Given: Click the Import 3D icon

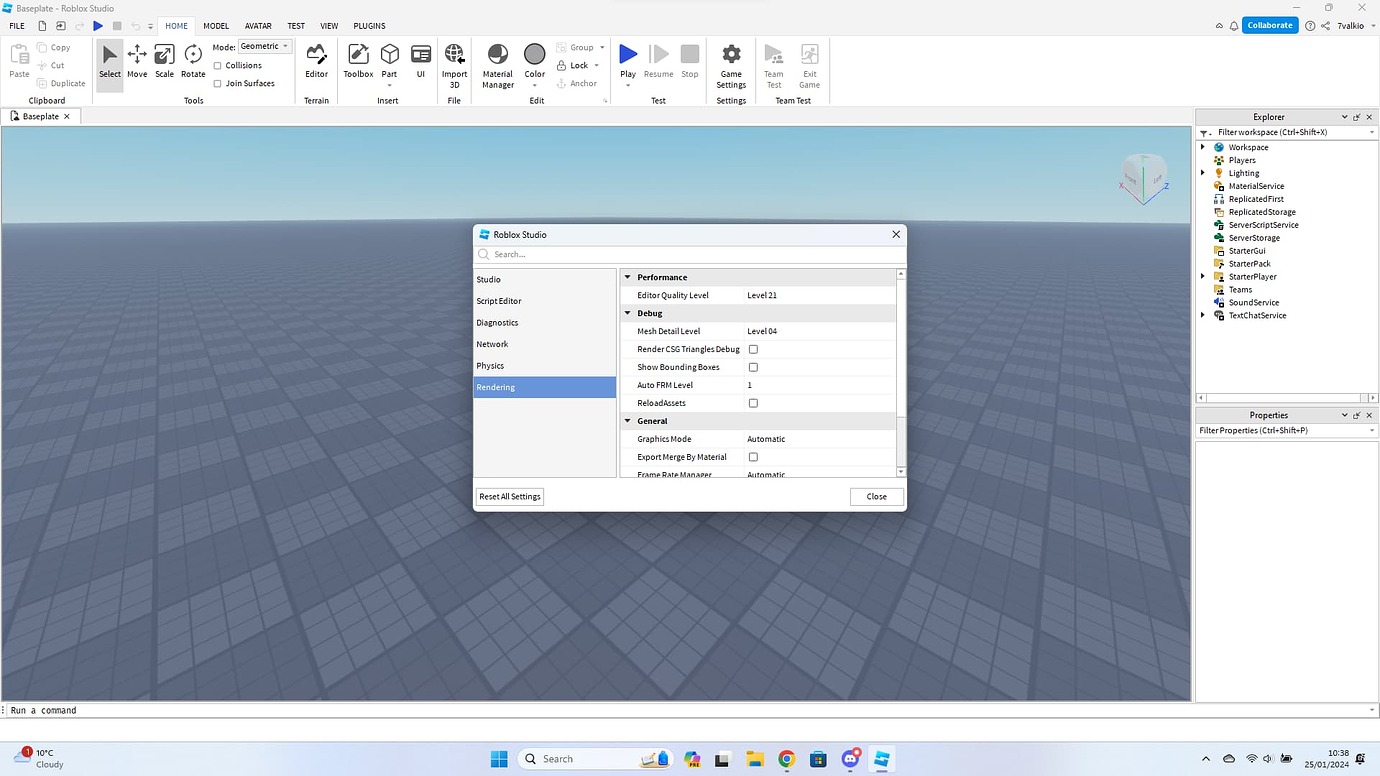Looking at the screenshot, I should pyautogui.click(x=454, y=58).
